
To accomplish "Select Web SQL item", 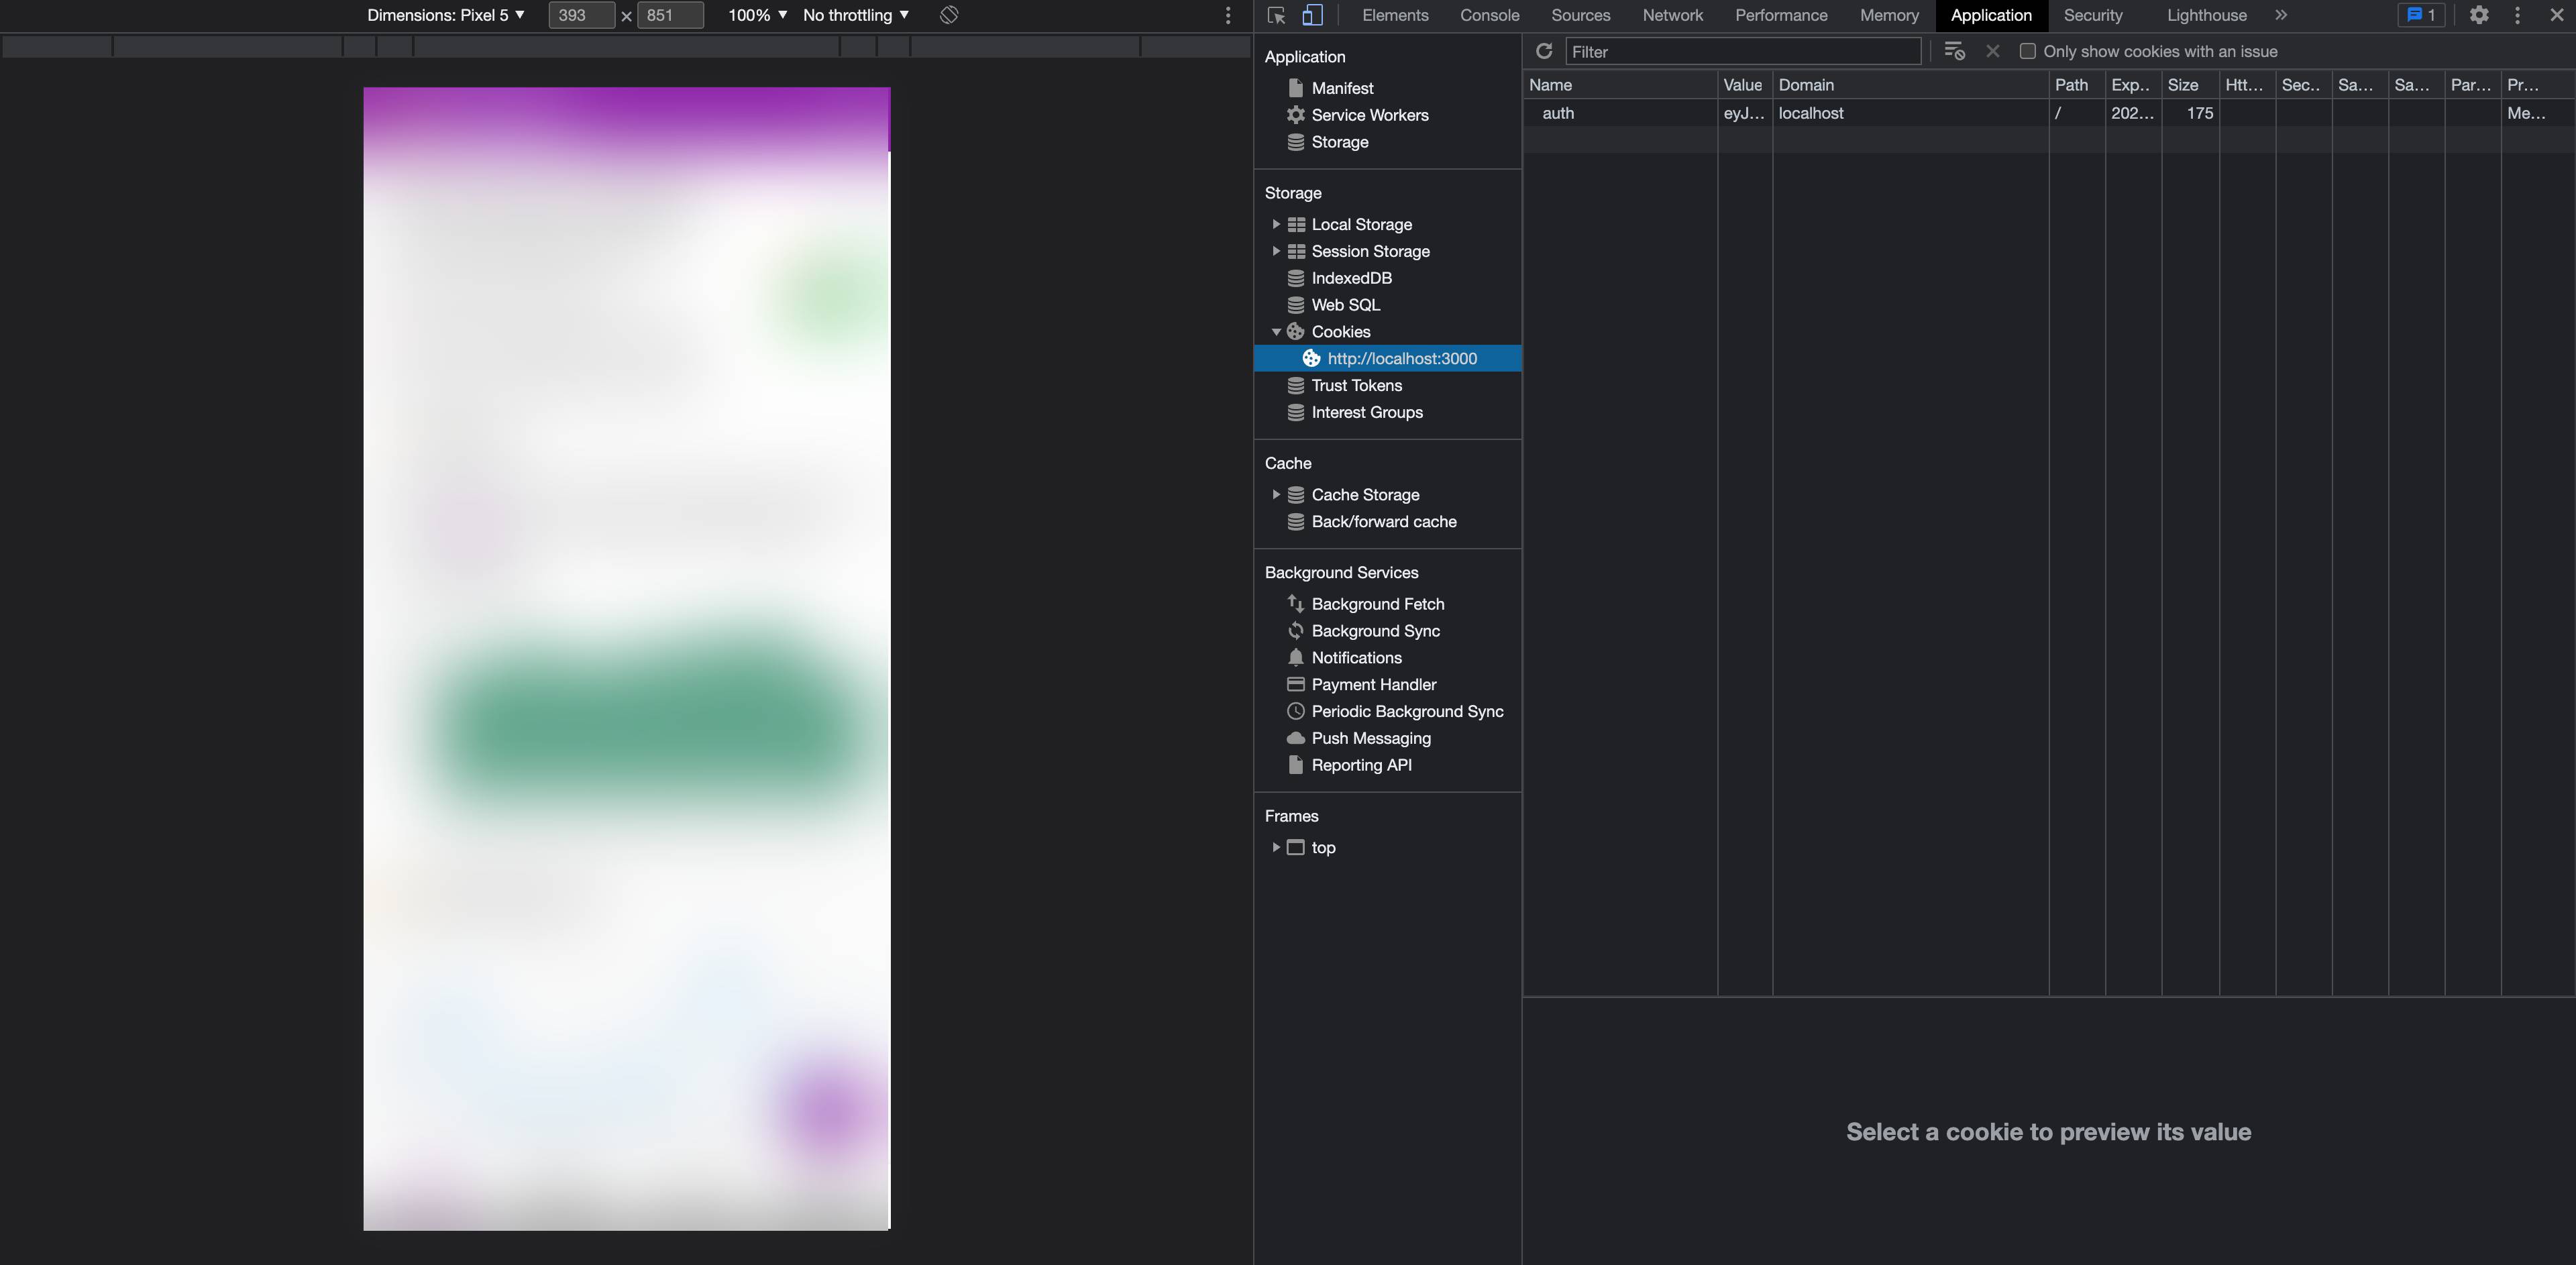I will [1345, 305].
